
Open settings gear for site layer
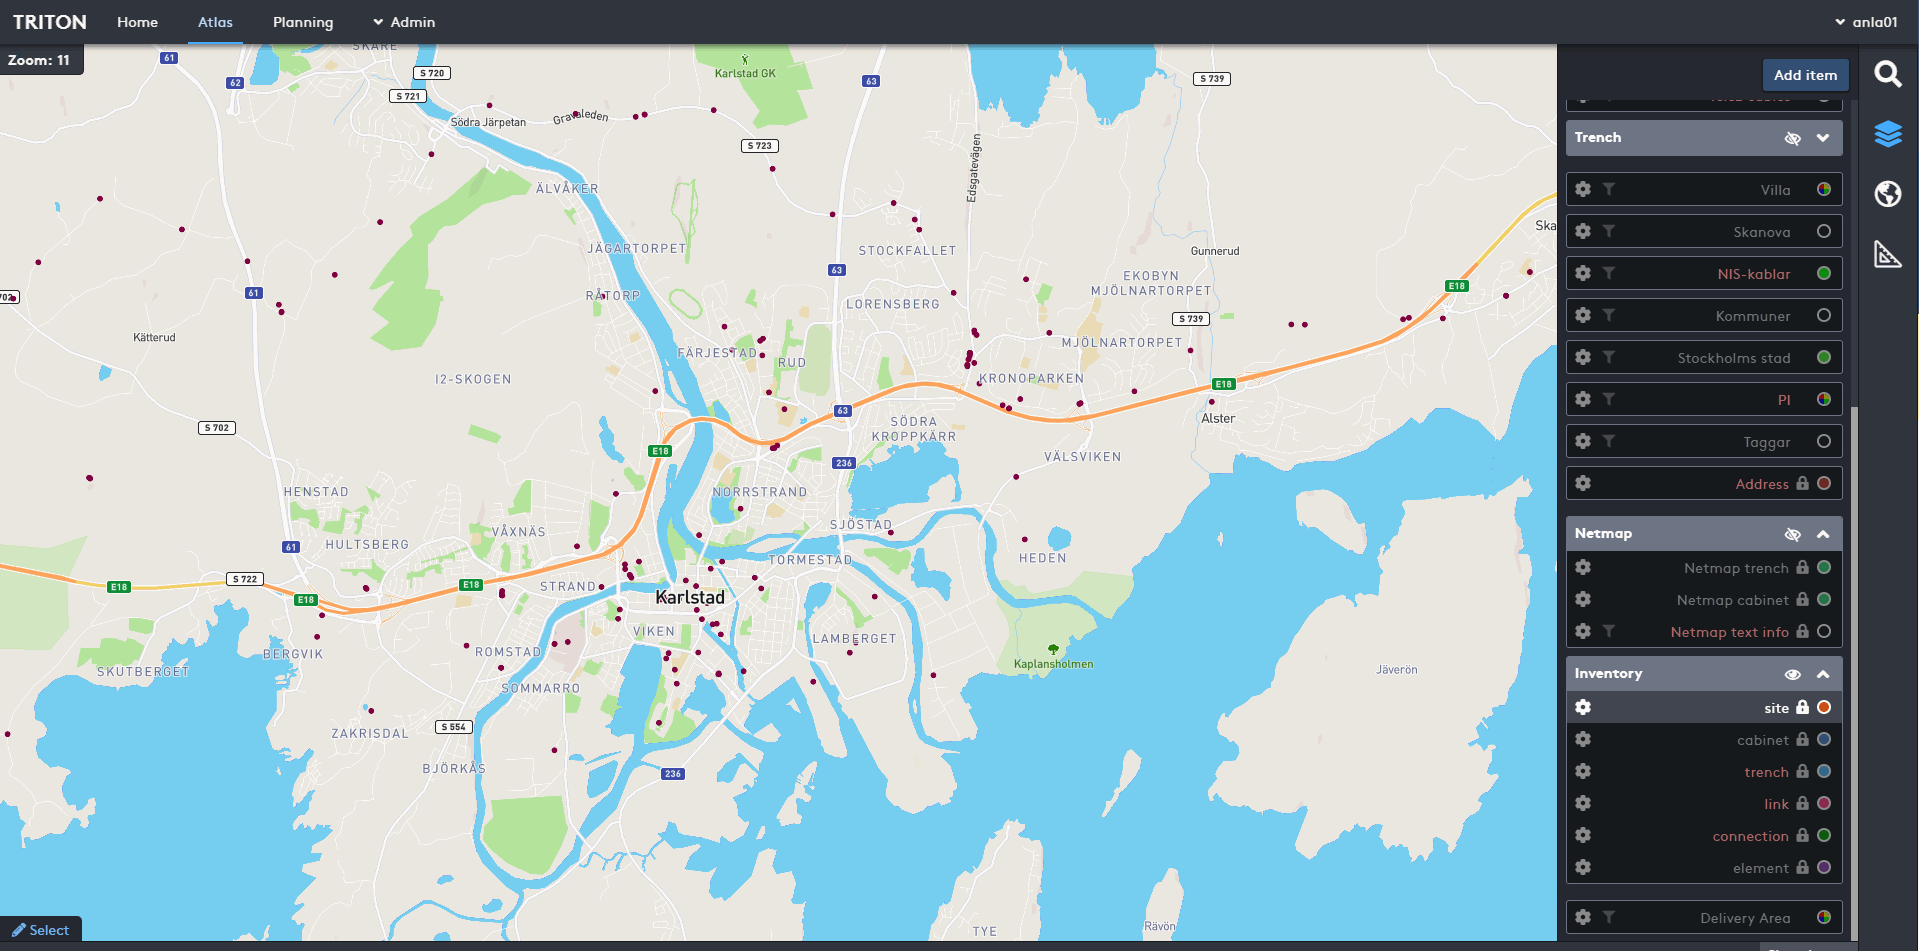click(x=1583, y=707)
